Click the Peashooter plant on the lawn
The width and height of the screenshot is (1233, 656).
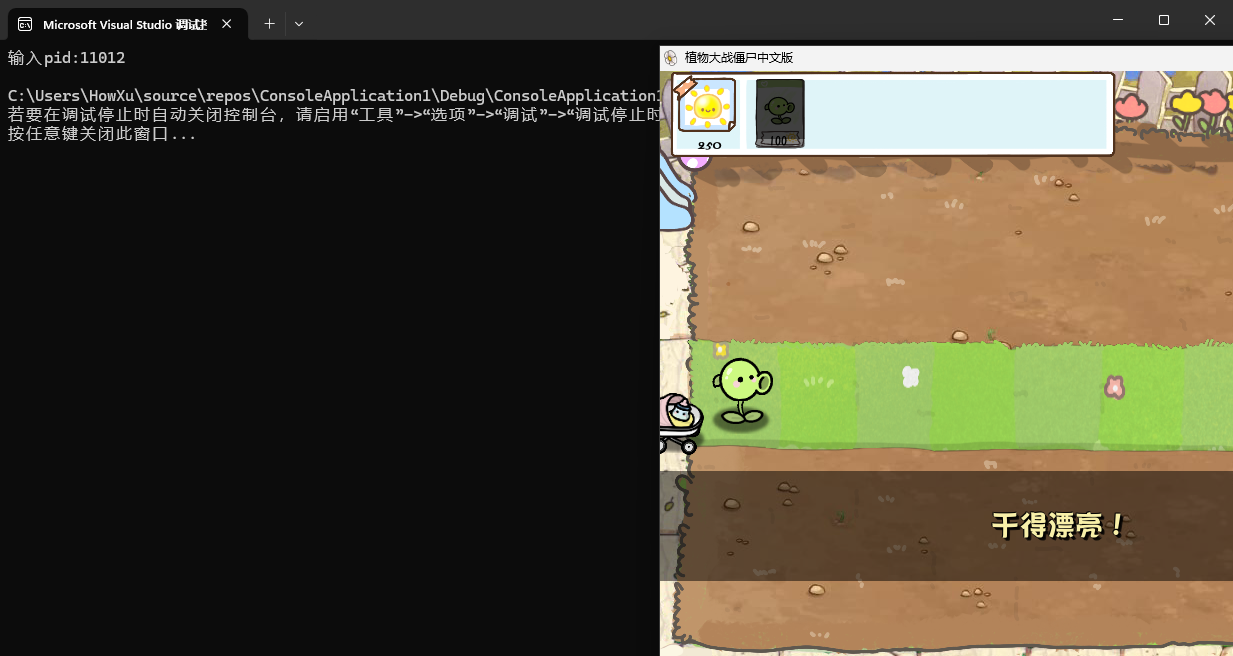pyautogui.click(x=741, y=388)
